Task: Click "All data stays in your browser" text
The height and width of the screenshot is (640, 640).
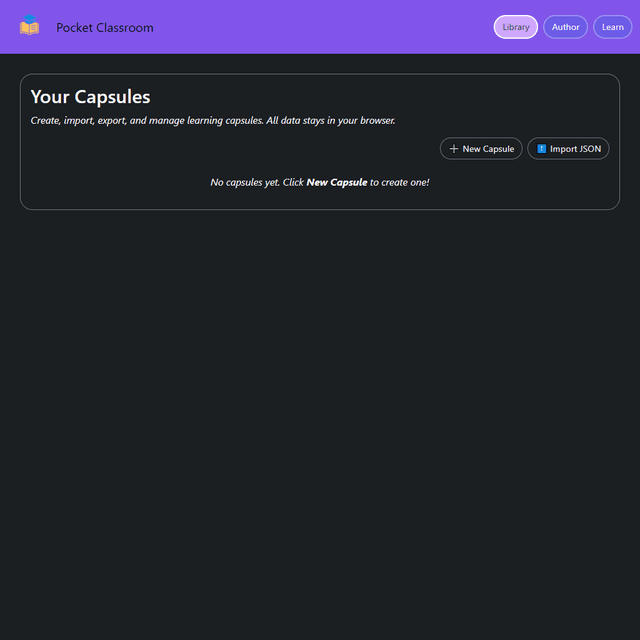Action: (x=331, y=121)
